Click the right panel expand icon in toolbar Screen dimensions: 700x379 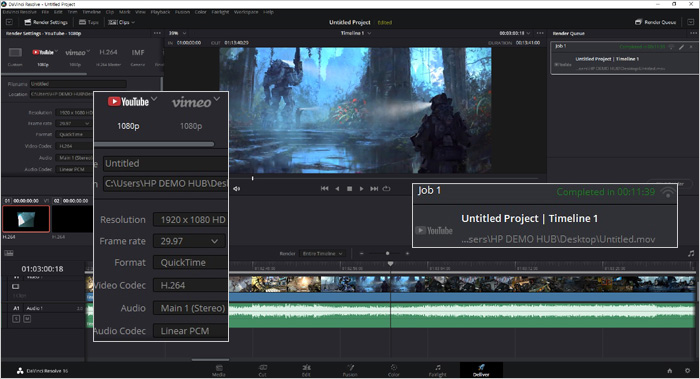coord(690,22)
